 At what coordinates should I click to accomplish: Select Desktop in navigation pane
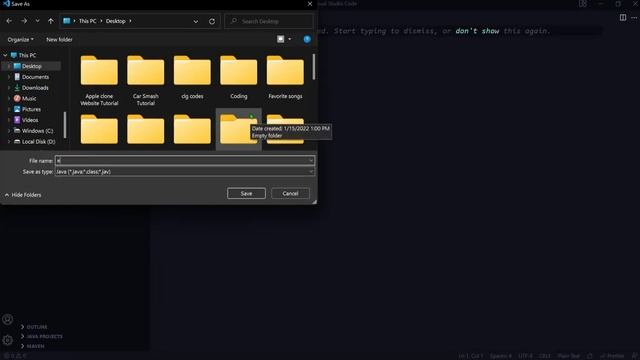(32, 66)
